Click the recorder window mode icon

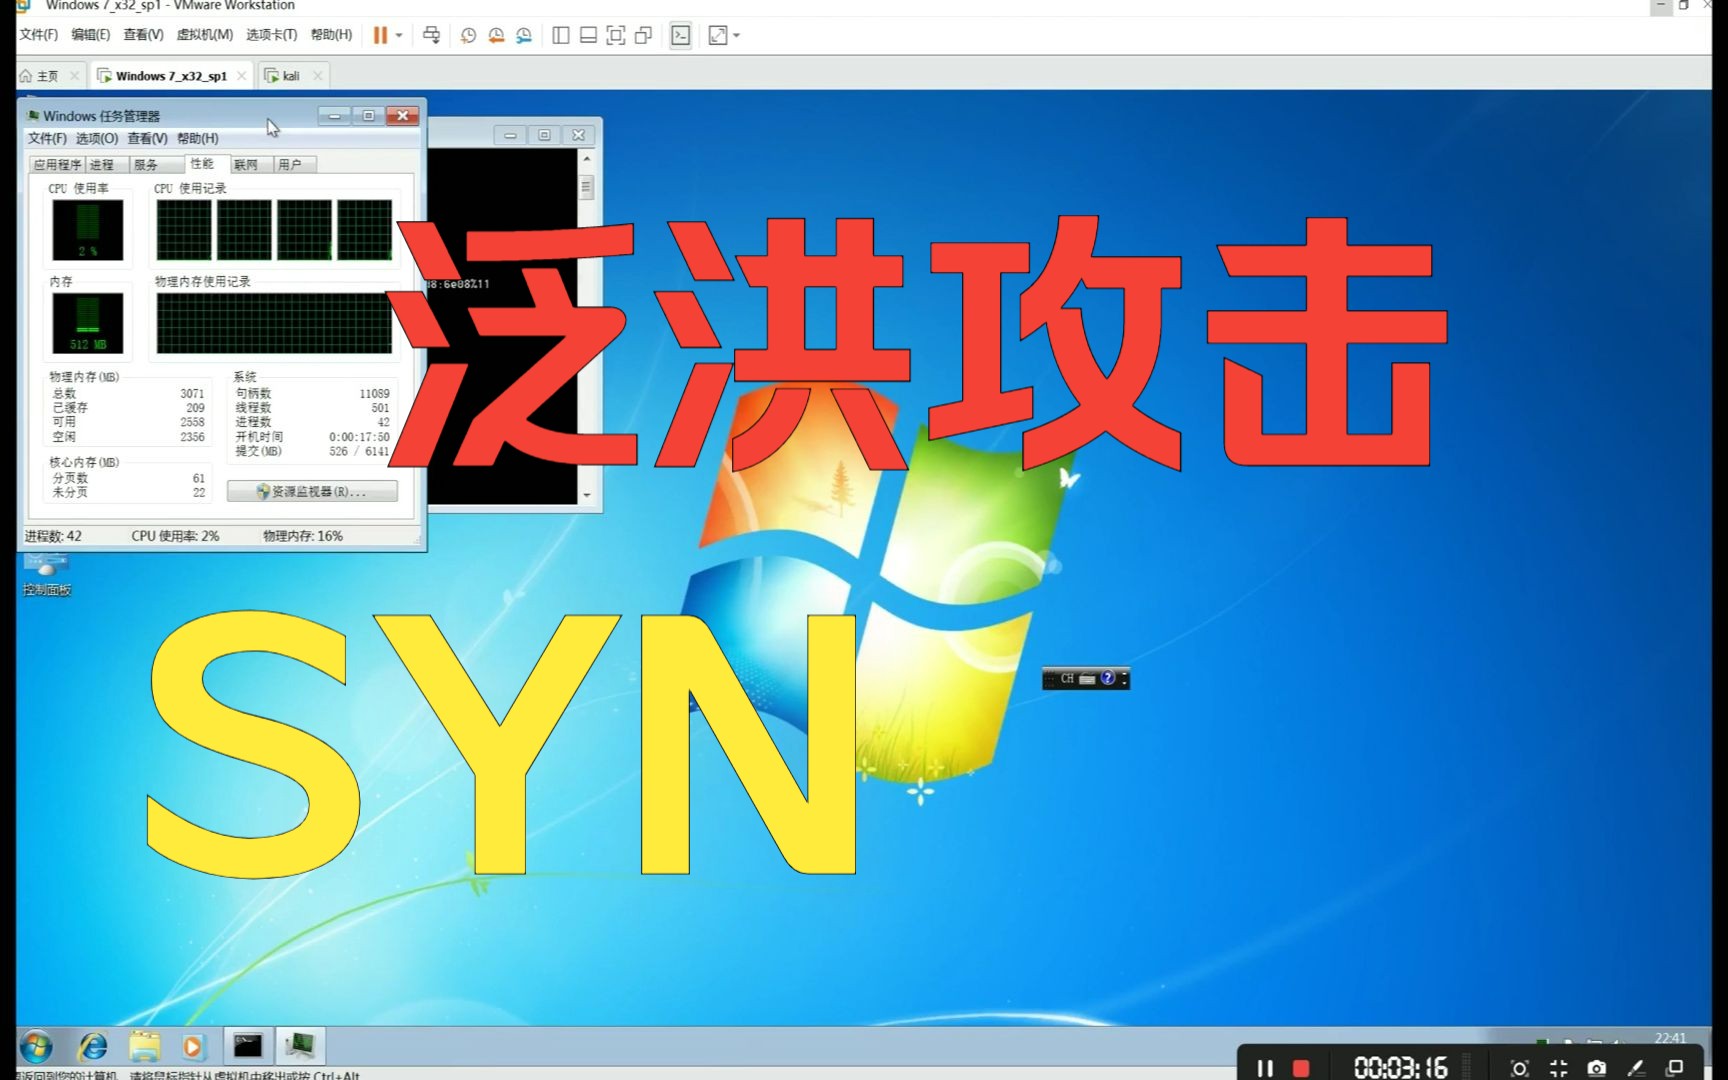1675,1068
